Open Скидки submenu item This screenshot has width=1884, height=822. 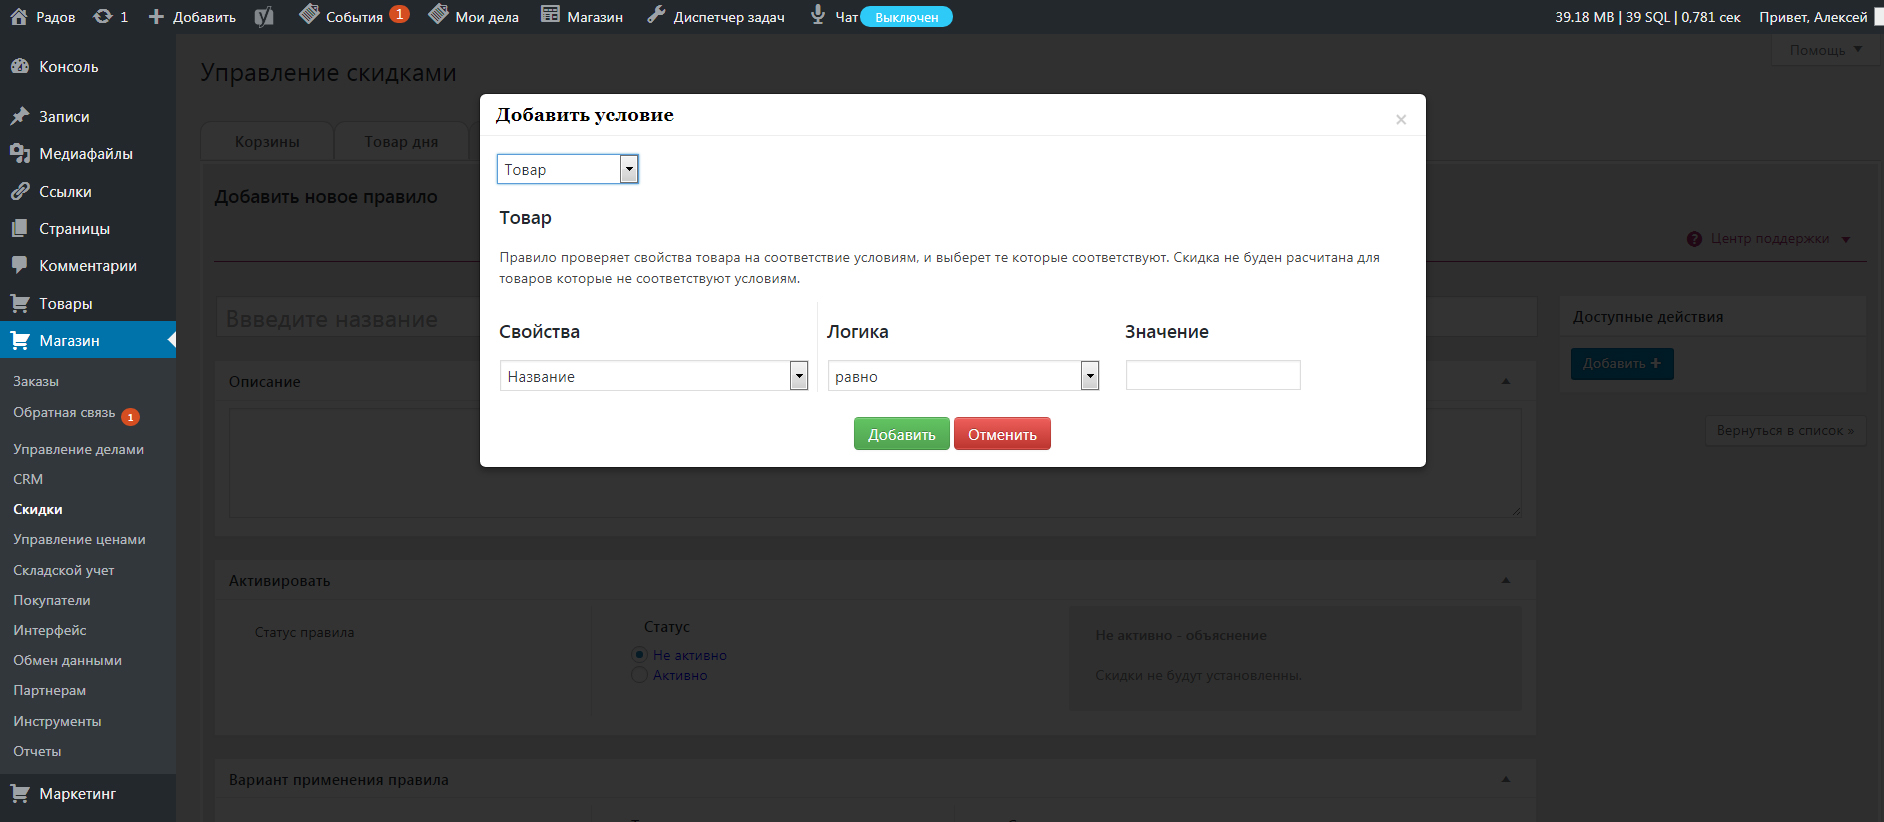pyautogui.click(x=38, y=509)
